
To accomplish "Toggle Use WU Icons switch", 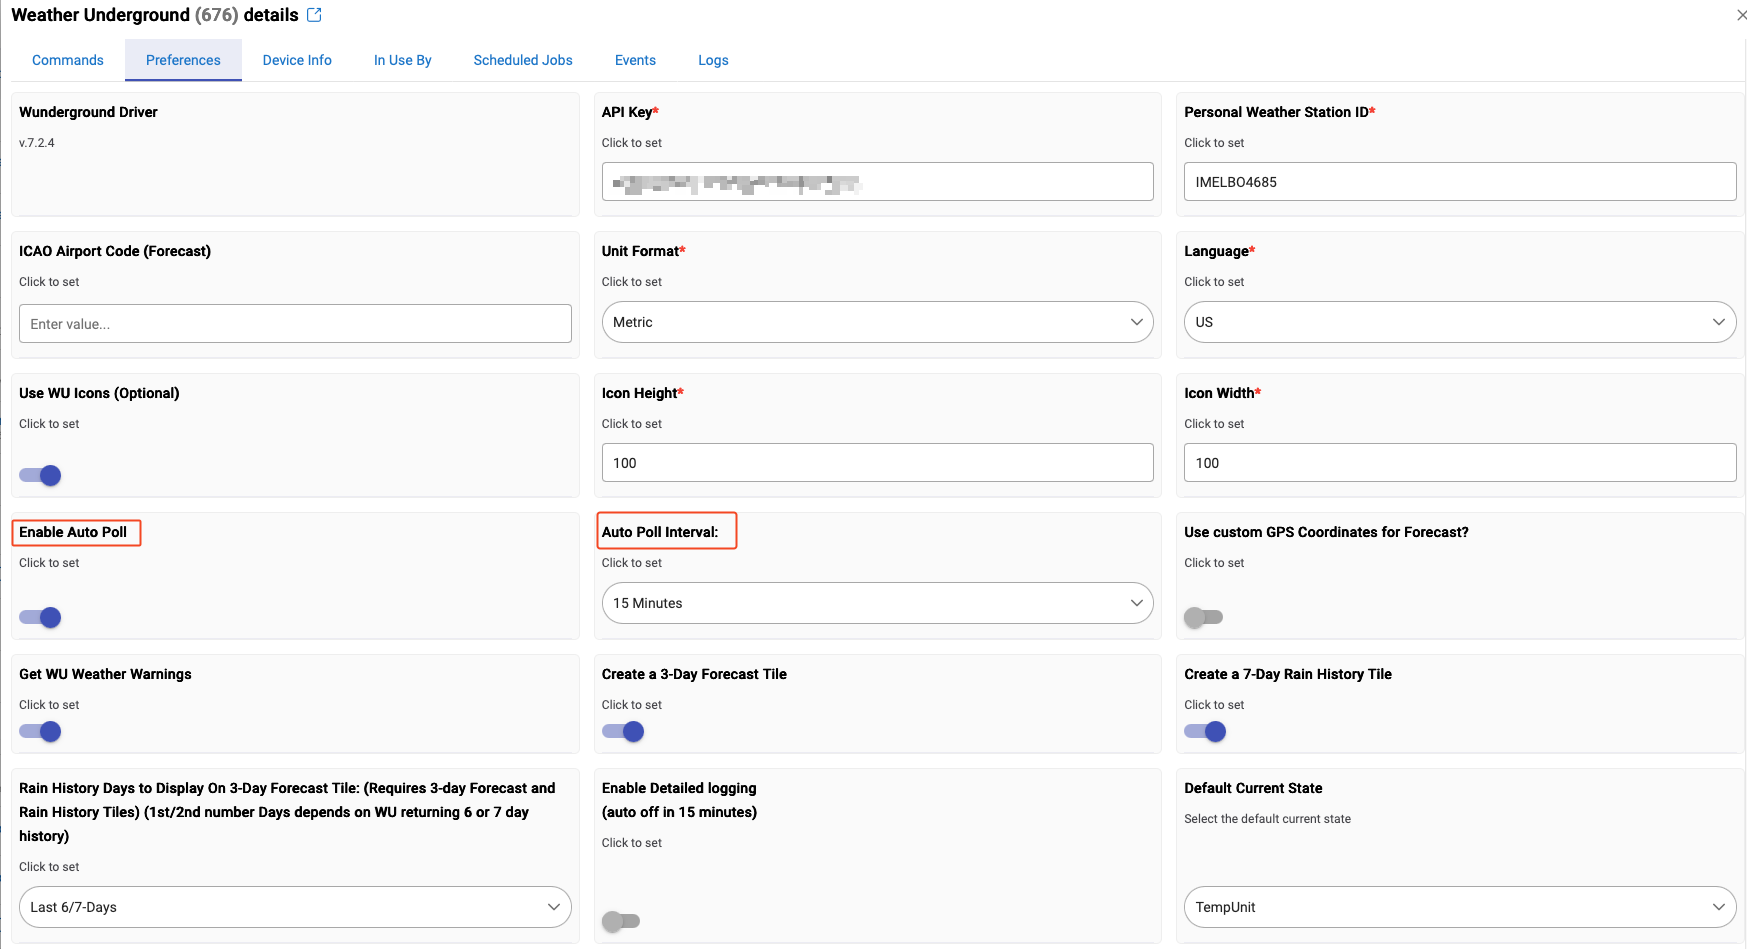I will [x=41, y=476].
